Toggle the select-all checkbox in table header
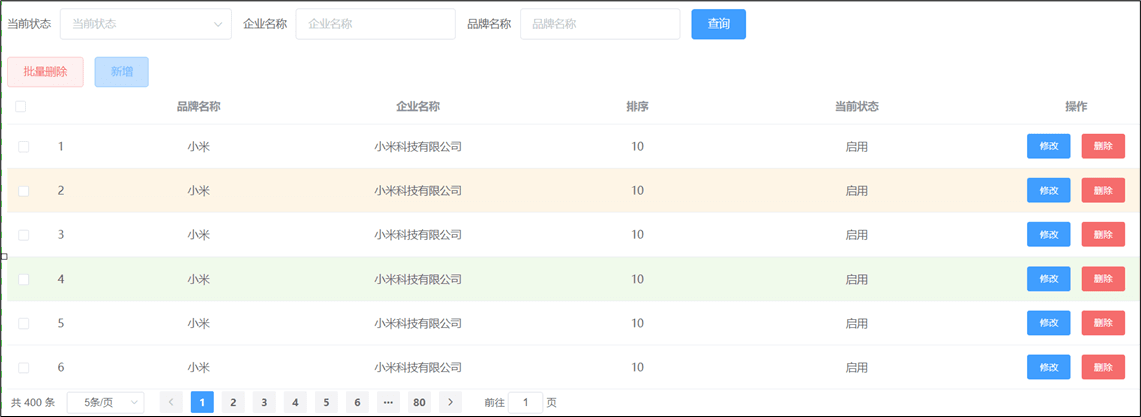The height and width of the screenshot is (417, 1141). pyautogui.click(x=21, y=107)
